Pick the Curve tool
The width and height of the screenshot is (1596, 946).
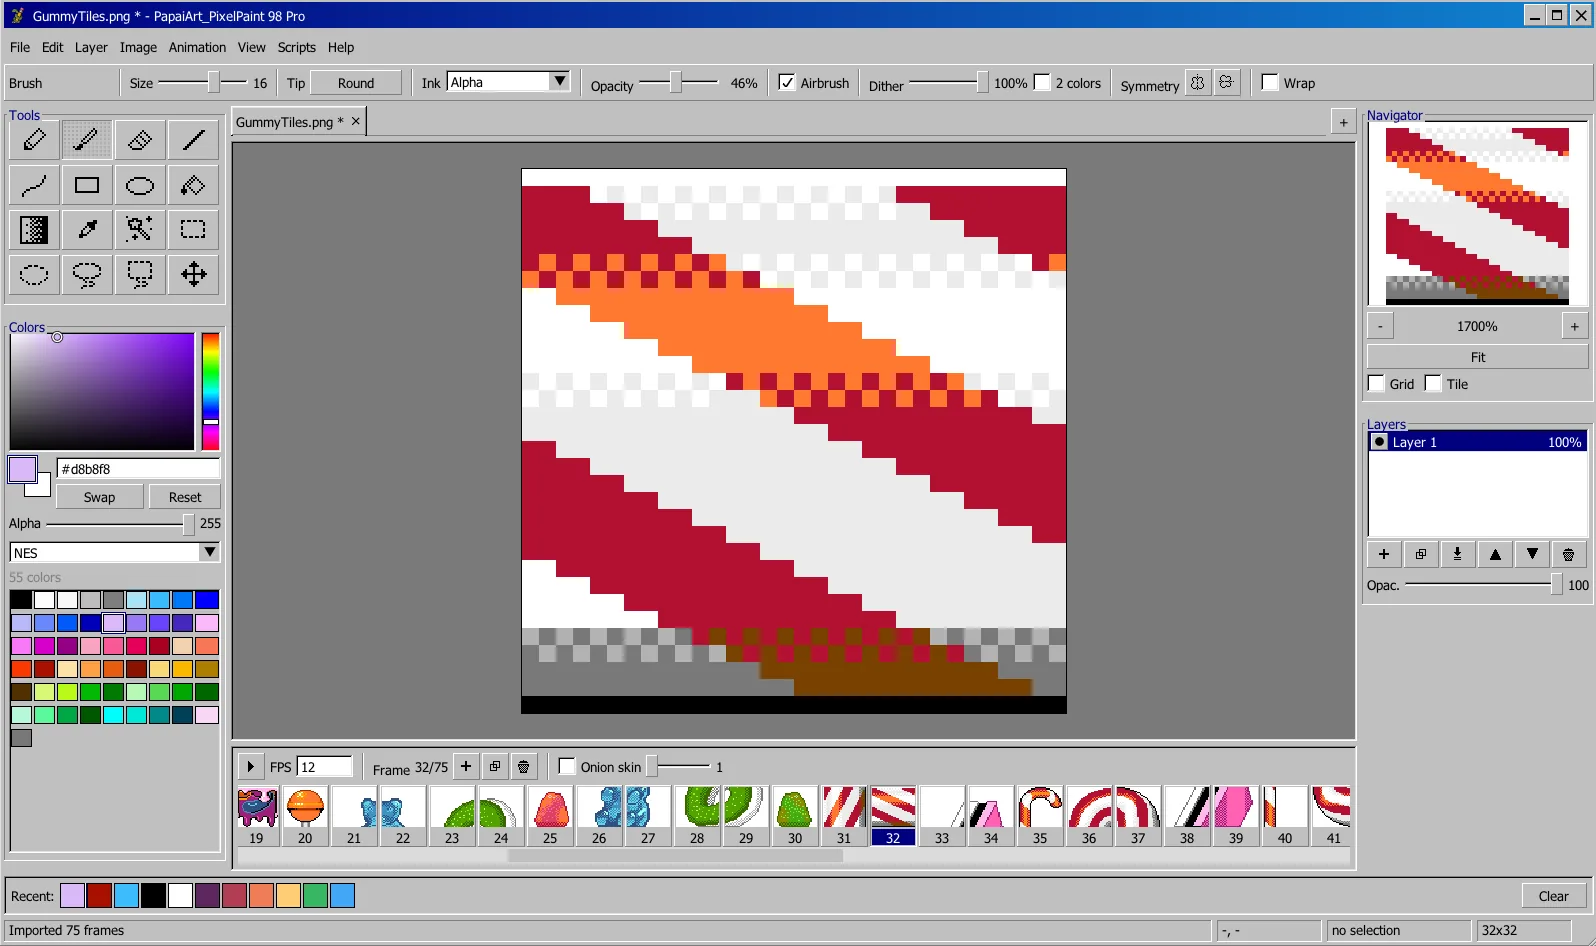click(34, 185)
